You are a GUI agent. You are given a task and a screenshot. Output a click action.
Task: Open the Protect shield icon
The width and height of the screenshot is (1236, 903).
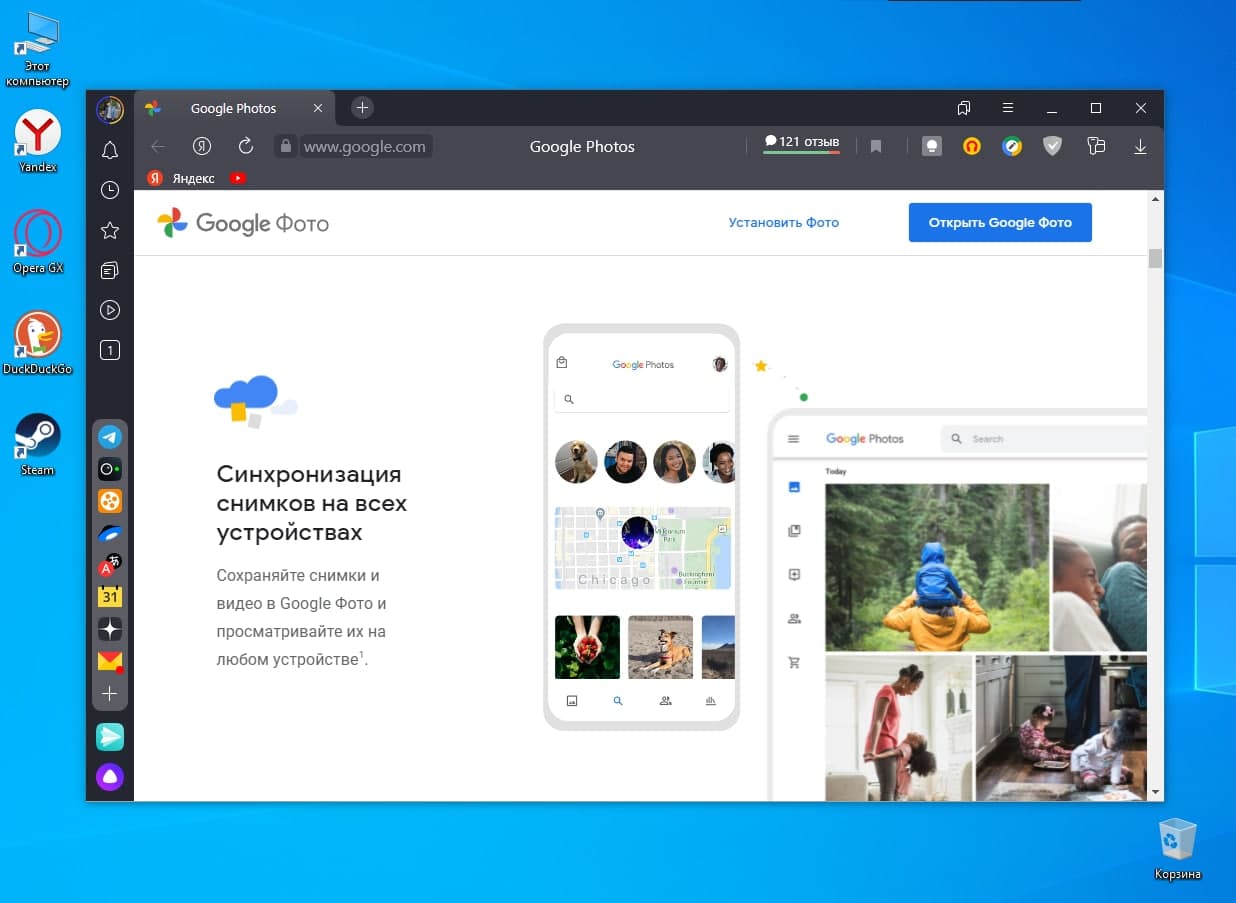coord(1052,146)
